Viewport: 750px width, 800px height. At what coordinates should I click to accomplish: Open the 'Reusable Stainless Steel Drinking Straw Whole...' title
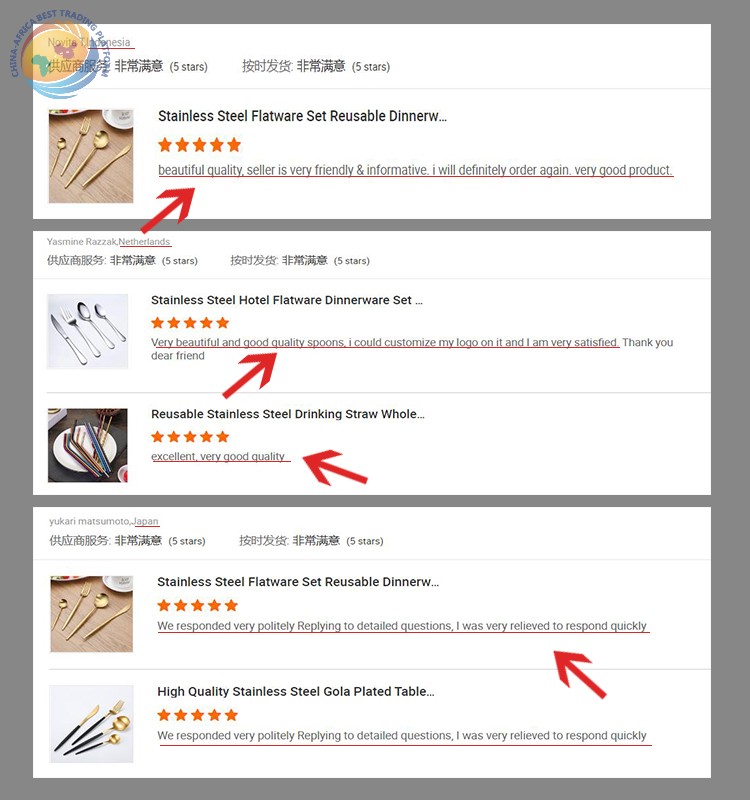288,414
